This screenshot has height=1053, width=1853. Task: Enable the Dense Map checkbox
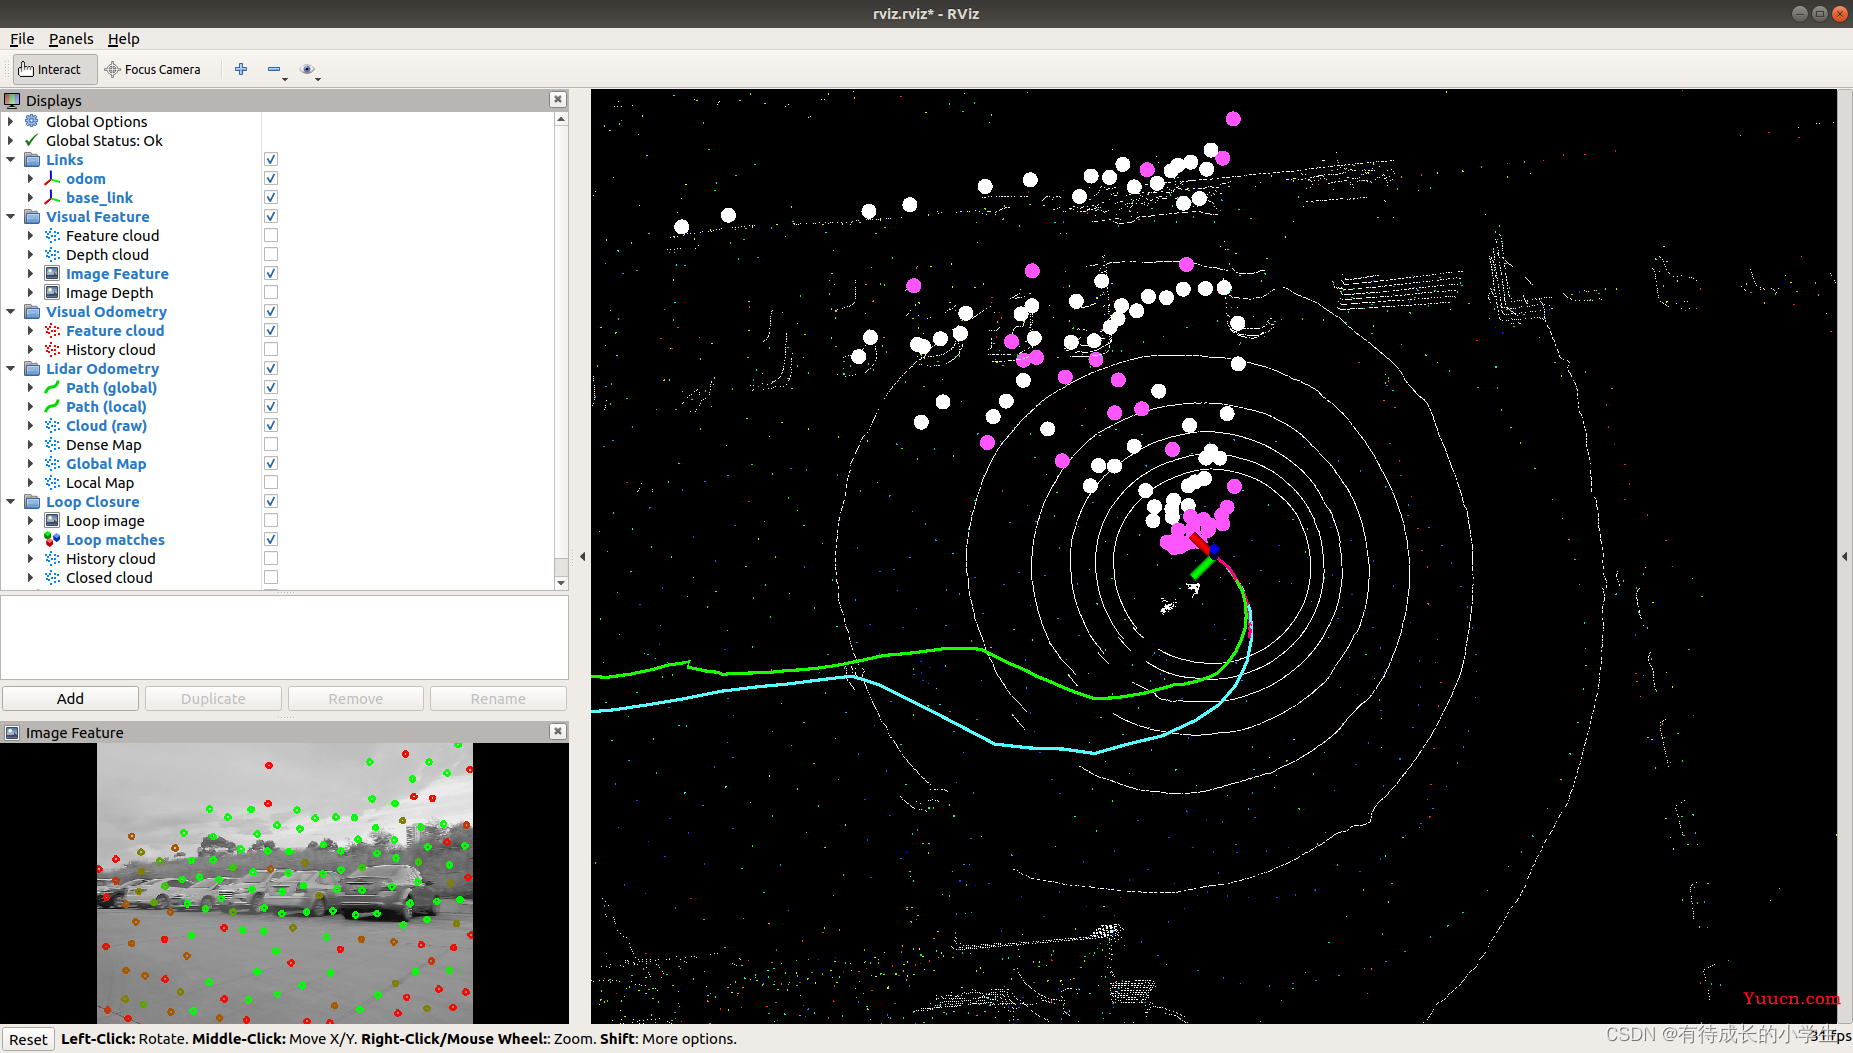tap(271, 444)
